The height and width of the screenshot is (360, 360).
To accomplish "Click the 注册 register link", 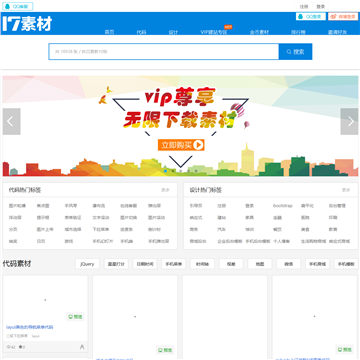I will click(304, 6).
